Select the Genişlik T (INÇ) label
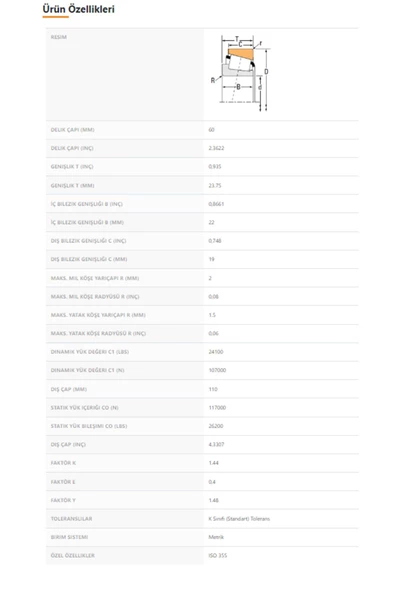Screen dimensions: 395x592 coord(72,166)
